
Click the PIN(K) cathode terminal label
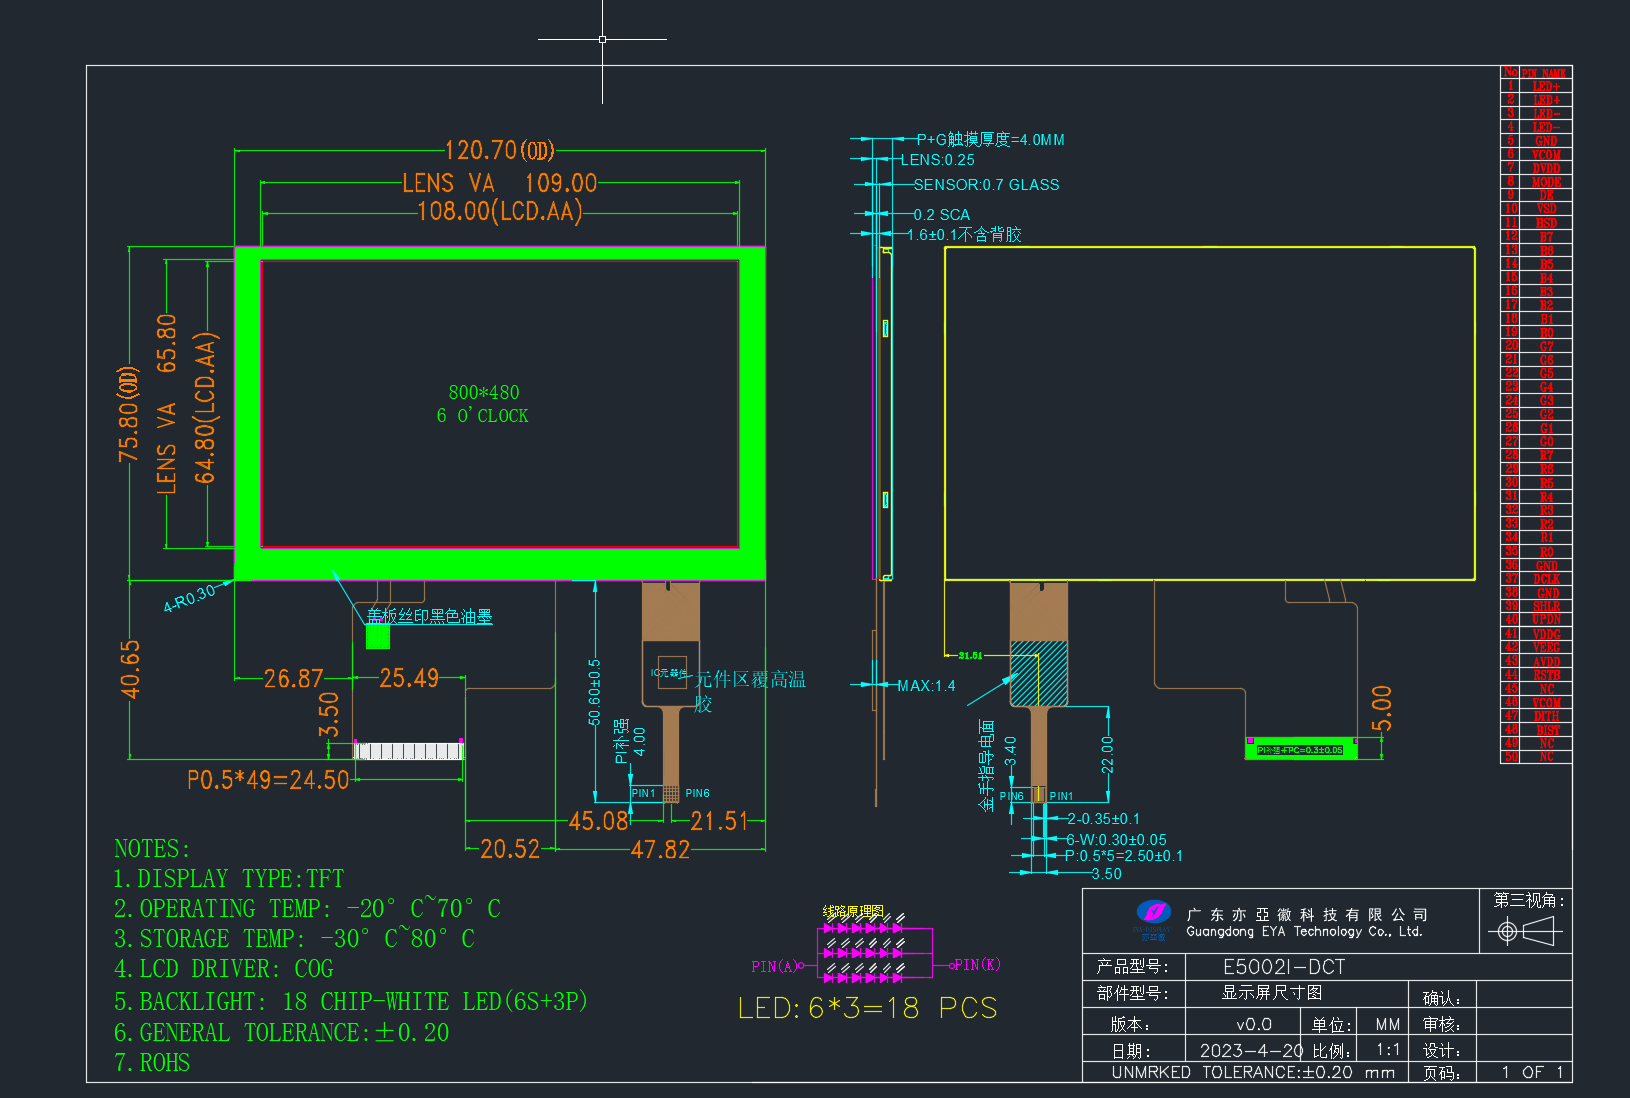click(x=977, y=965)
